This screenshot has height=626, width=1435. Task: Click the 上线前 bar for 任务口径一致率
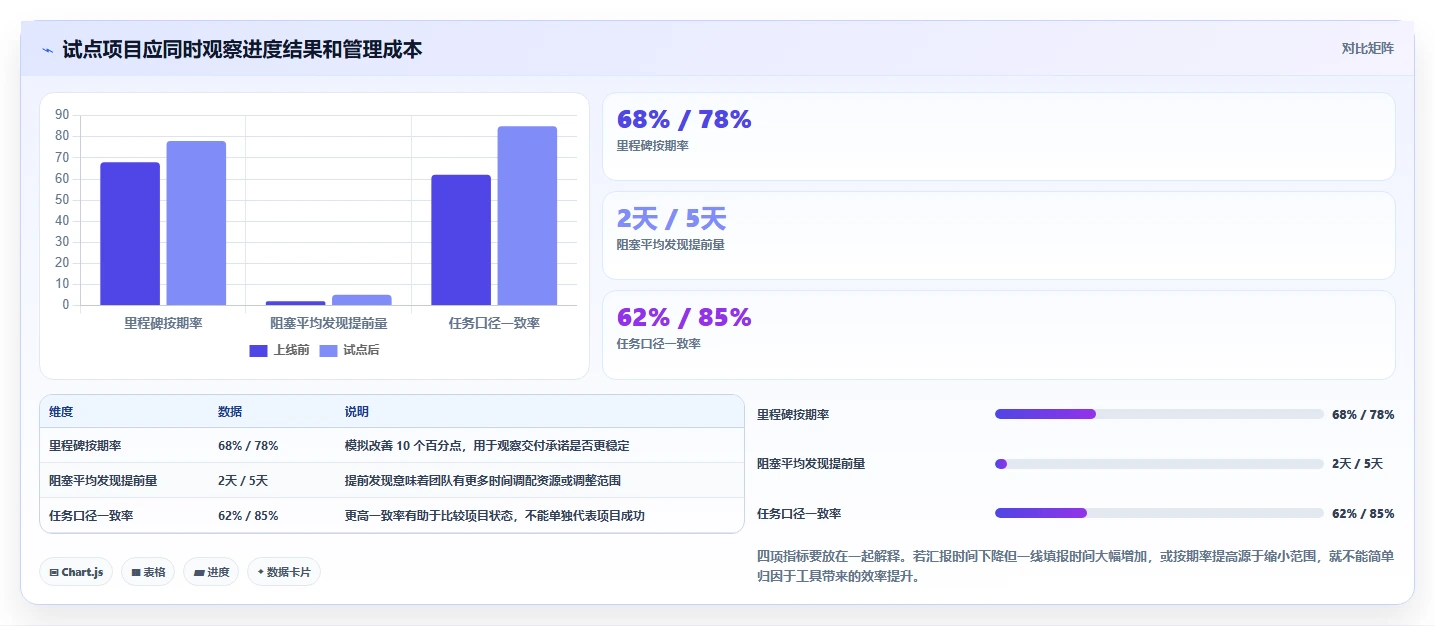coord(461,240)
